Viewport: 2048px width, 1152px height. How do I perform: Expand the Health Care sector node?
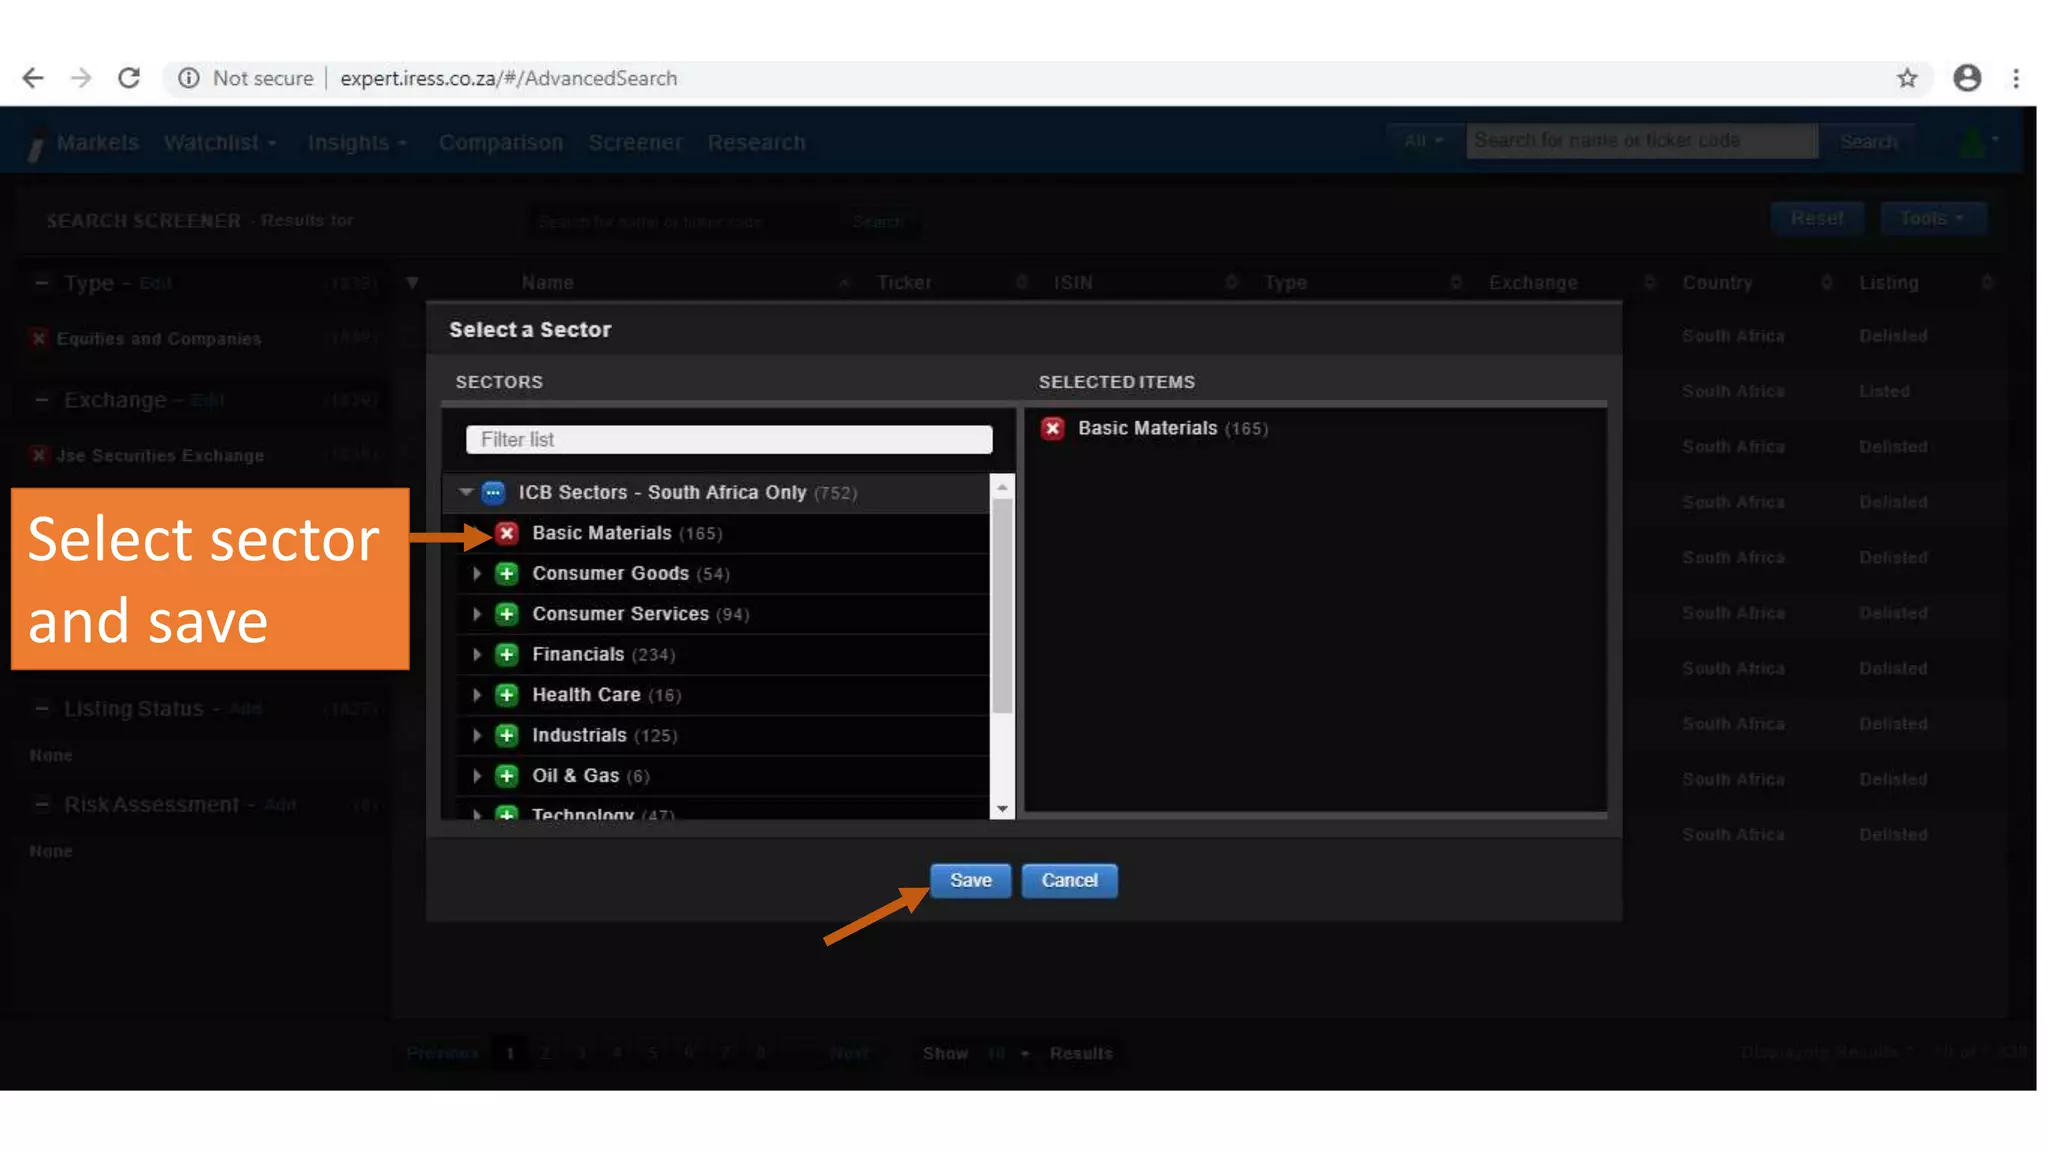[477, 695]
